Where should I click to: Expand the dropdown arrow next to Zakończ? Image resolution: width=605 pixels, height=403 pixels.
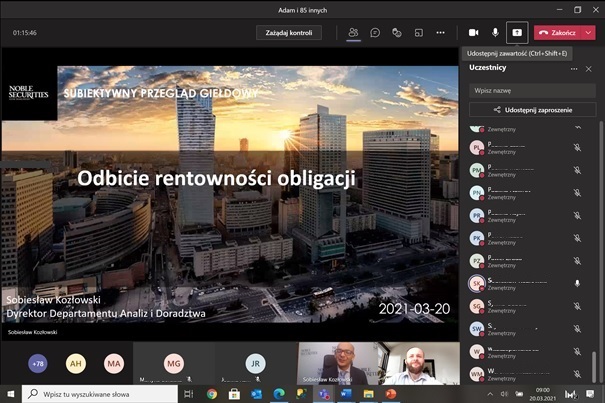[589, 32]
